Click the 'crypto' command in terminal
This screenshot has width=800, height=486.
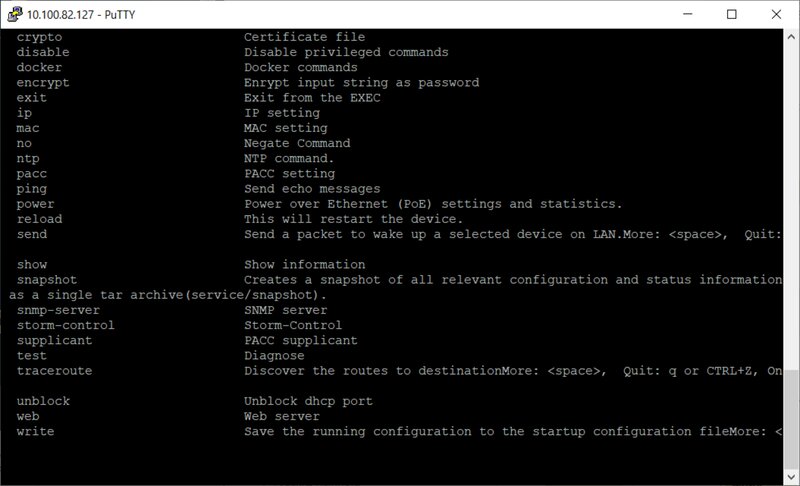coord(39,38)
